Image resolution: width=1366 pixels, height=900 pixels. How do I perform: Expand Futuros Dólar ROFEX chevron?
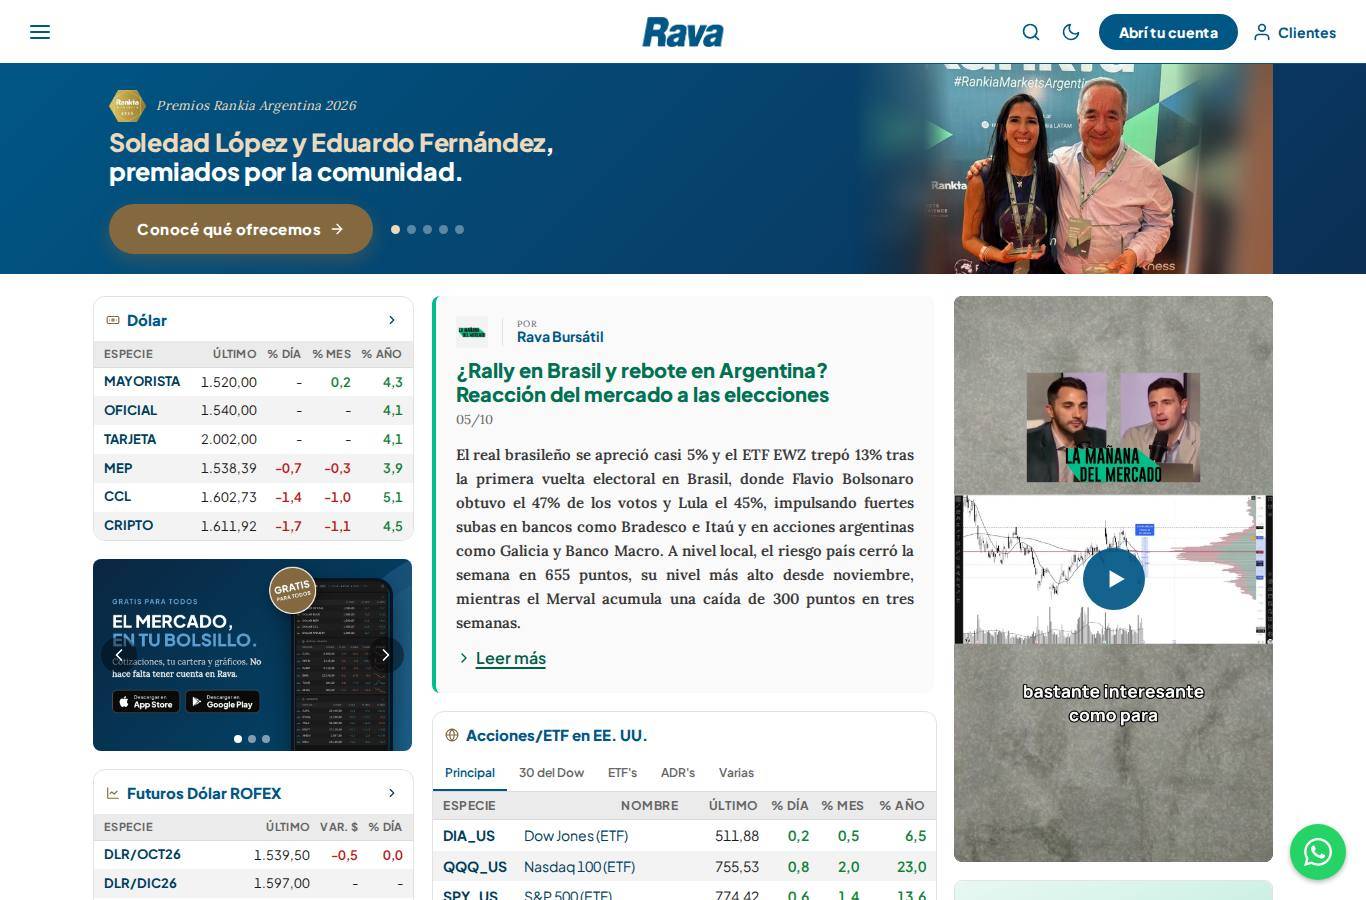coord(392,793)
